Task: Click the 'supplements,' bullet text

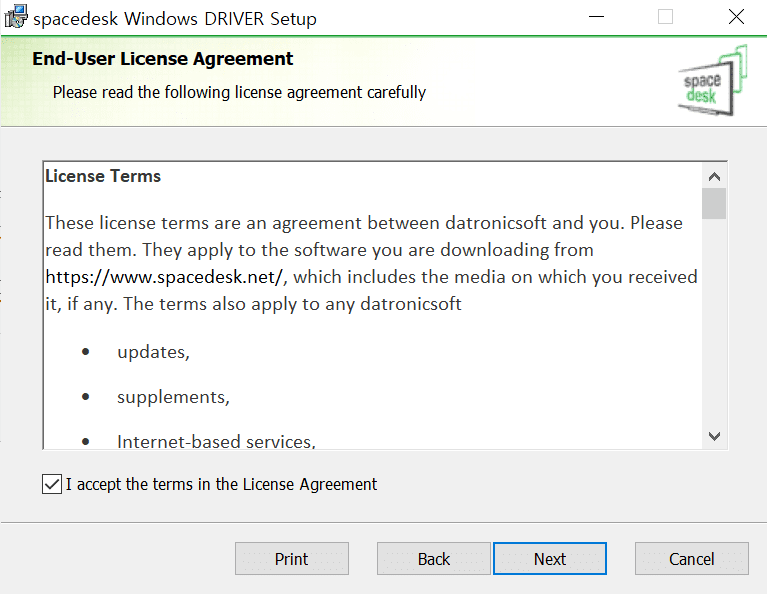Action: [173, 397]
